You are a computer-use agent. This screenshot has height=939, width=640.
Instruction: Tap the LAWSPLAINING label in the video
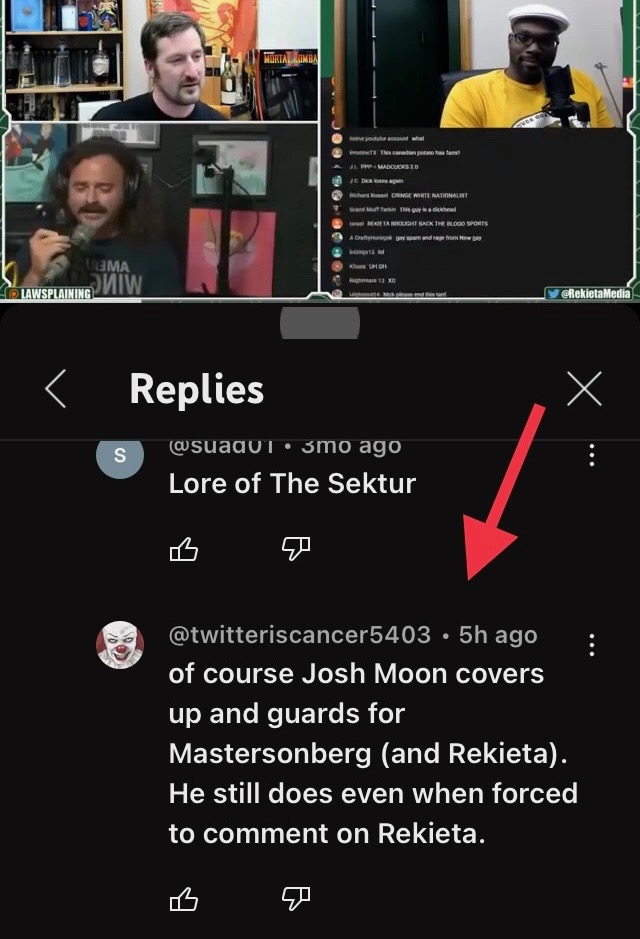tap(50, 293)
